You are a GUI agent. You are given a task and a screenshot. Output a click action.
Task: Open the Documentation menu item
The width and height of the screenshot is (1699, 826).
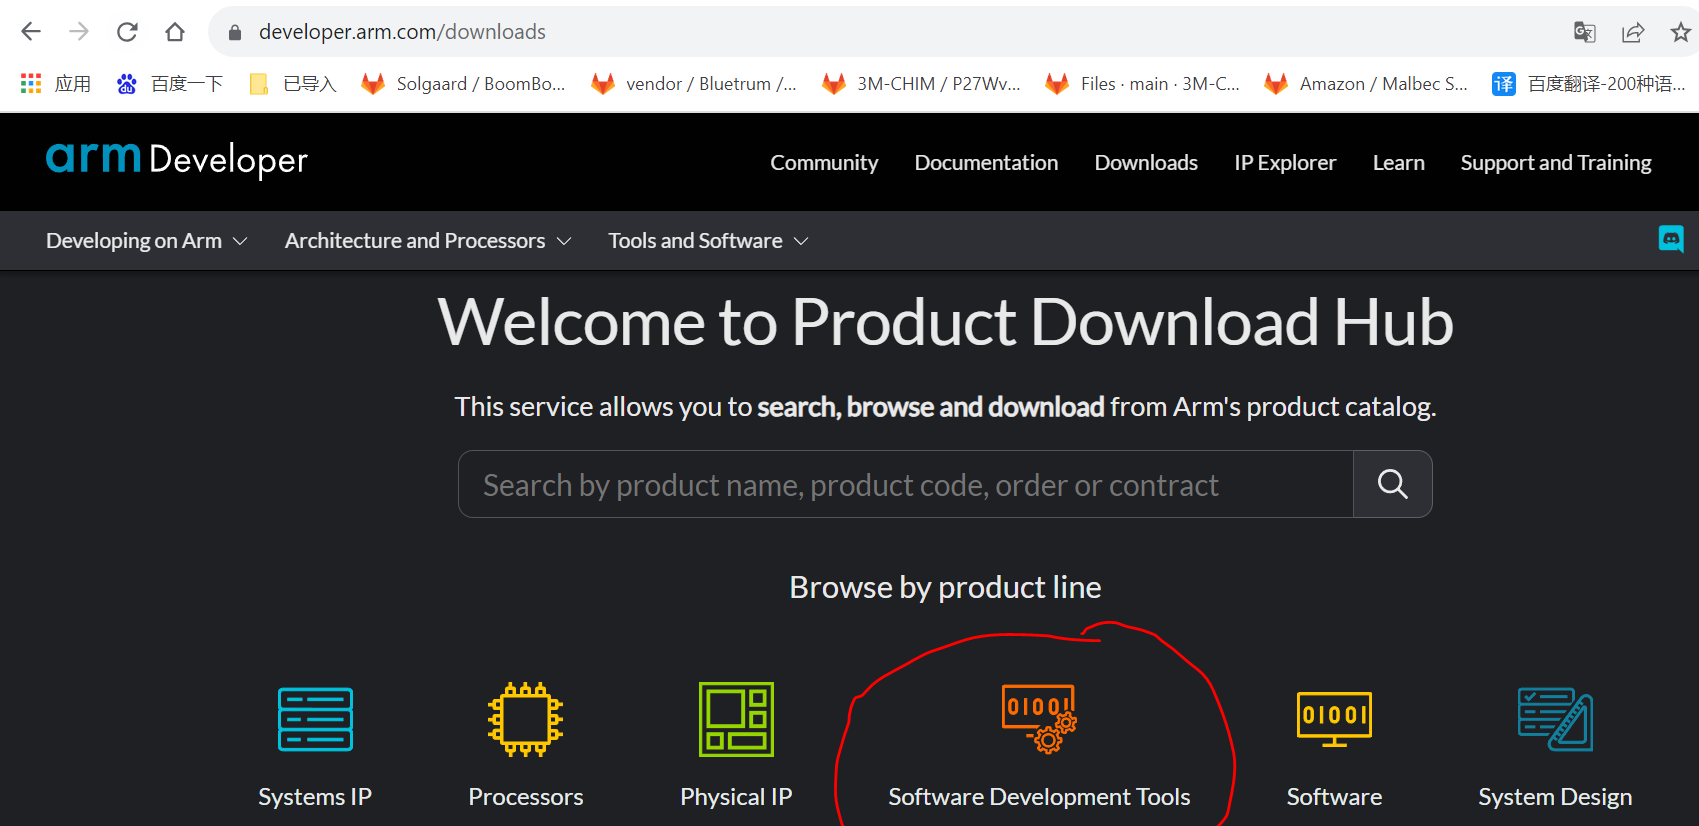[x=986, y=163]
